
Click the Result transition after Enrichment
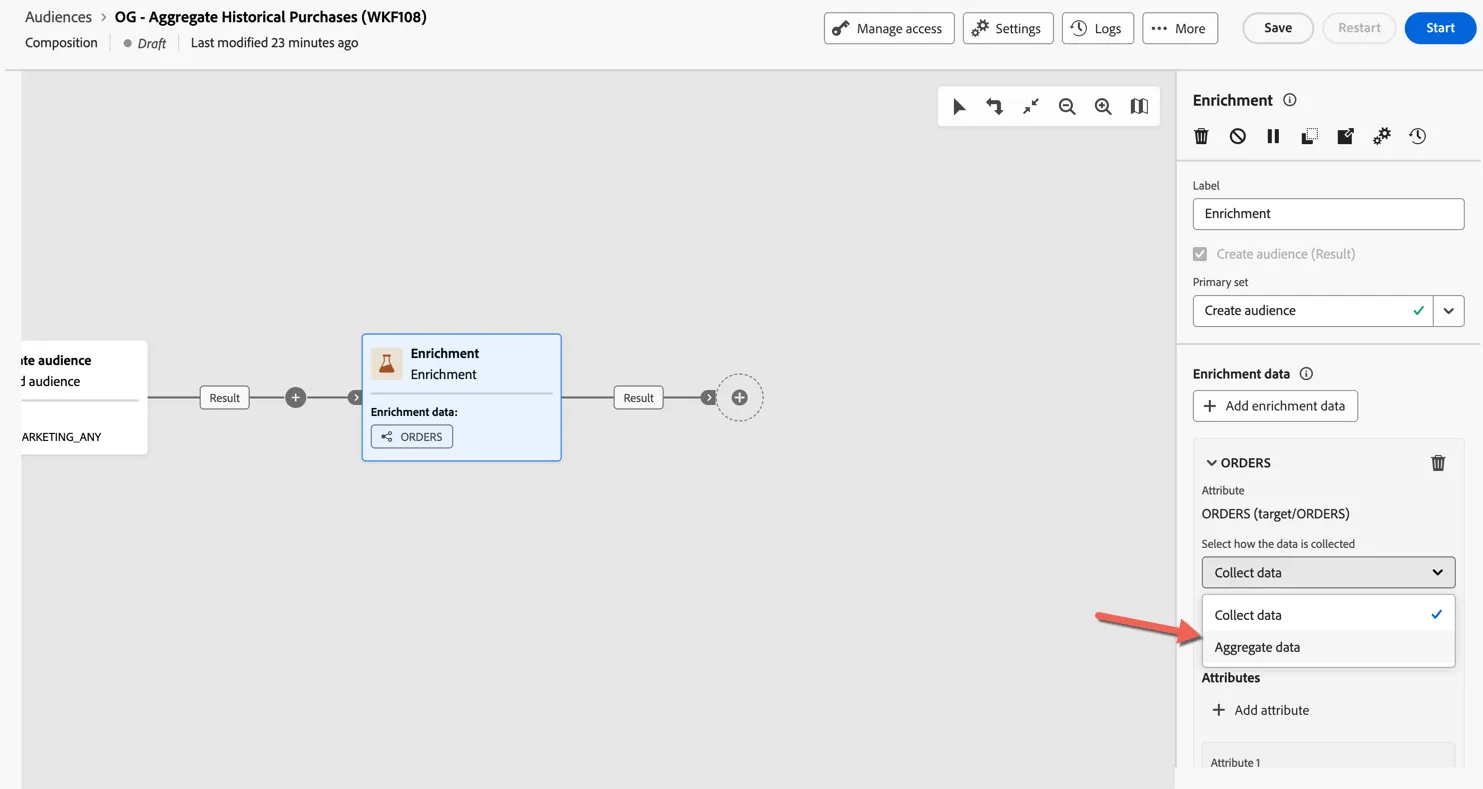(638, 398)
